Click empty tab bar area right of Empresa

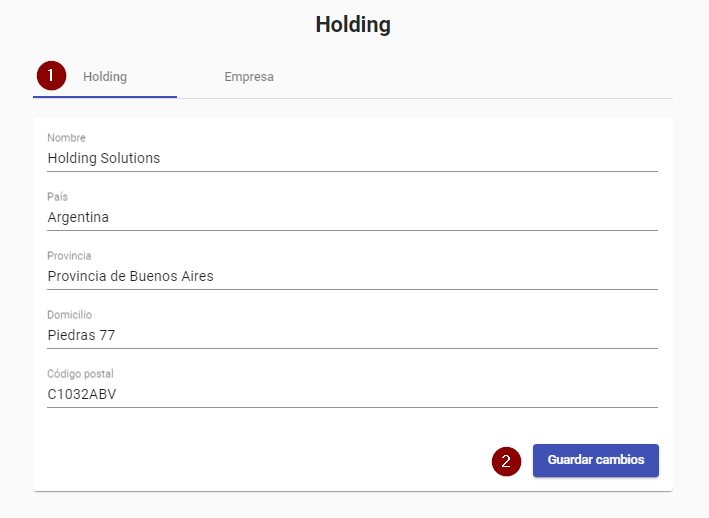click(x=480, y=77)
